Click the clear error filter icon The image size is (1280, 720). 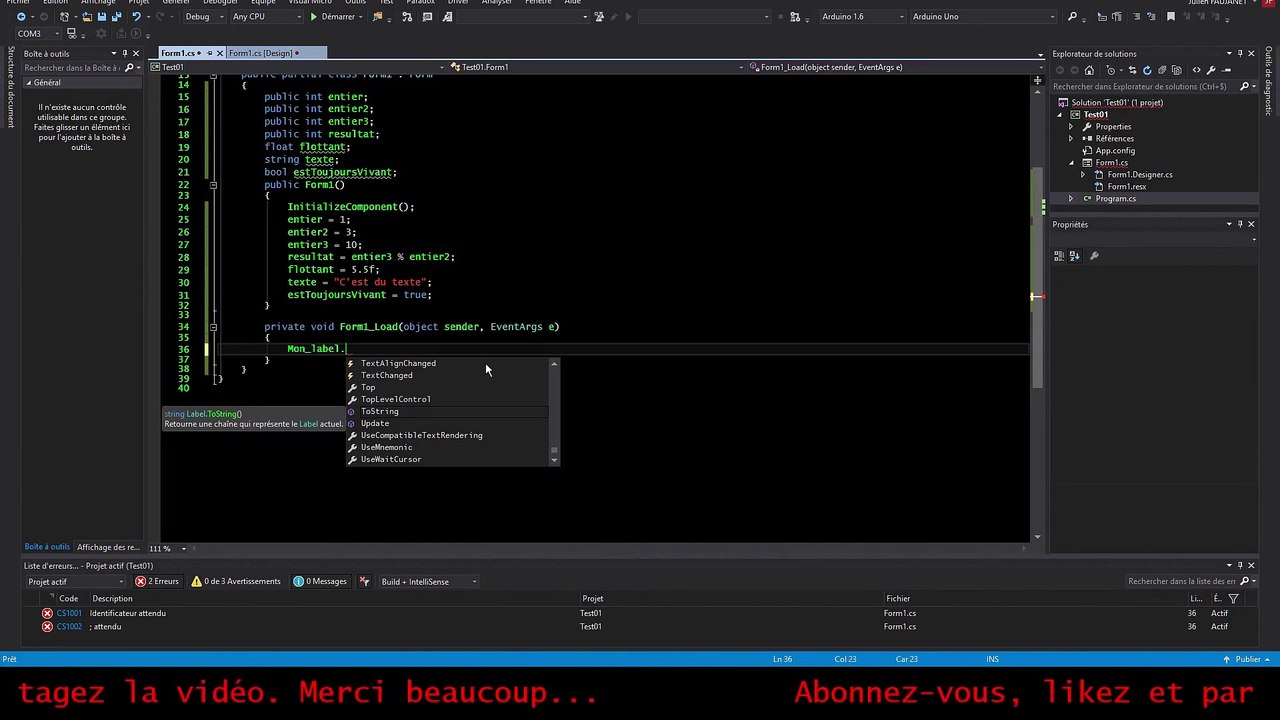[x=364, y=582]
